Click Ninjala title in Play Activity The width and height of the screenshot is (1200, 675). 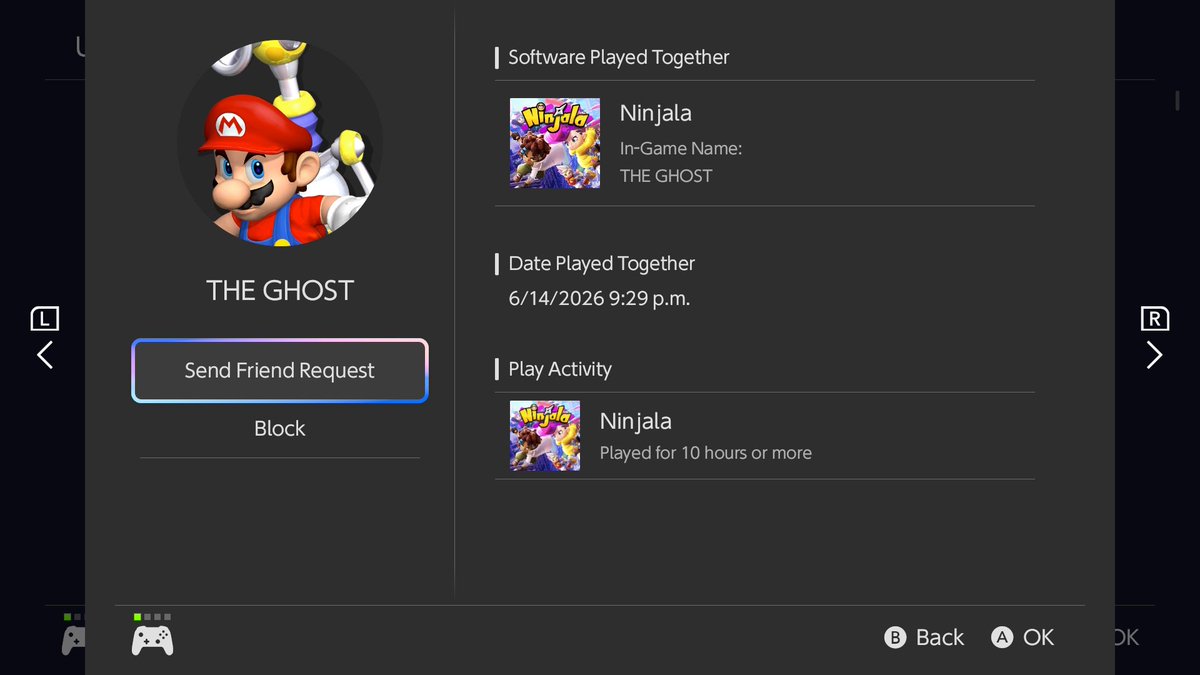pyautogui.click(x=636, y=421)
